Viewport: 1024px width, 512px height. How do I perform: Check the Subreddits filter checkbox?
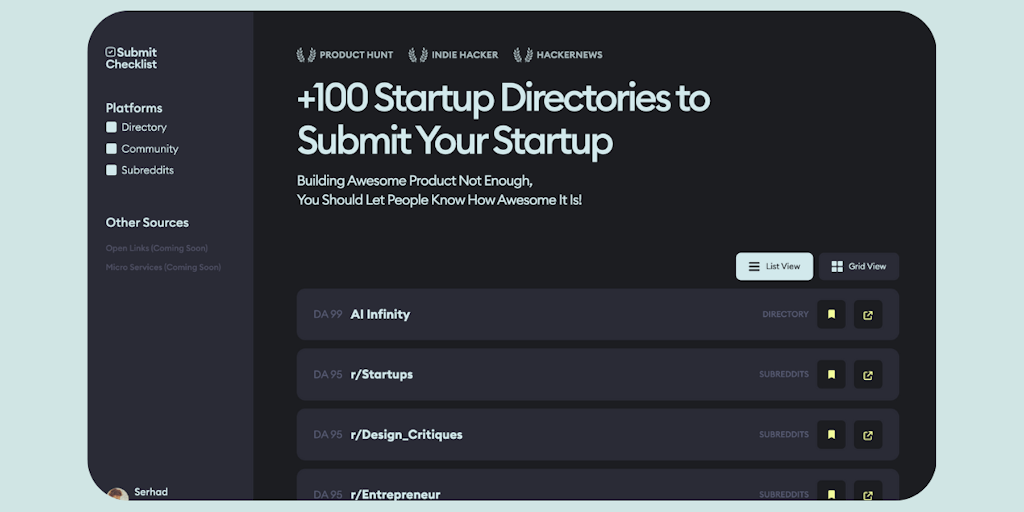112,170
